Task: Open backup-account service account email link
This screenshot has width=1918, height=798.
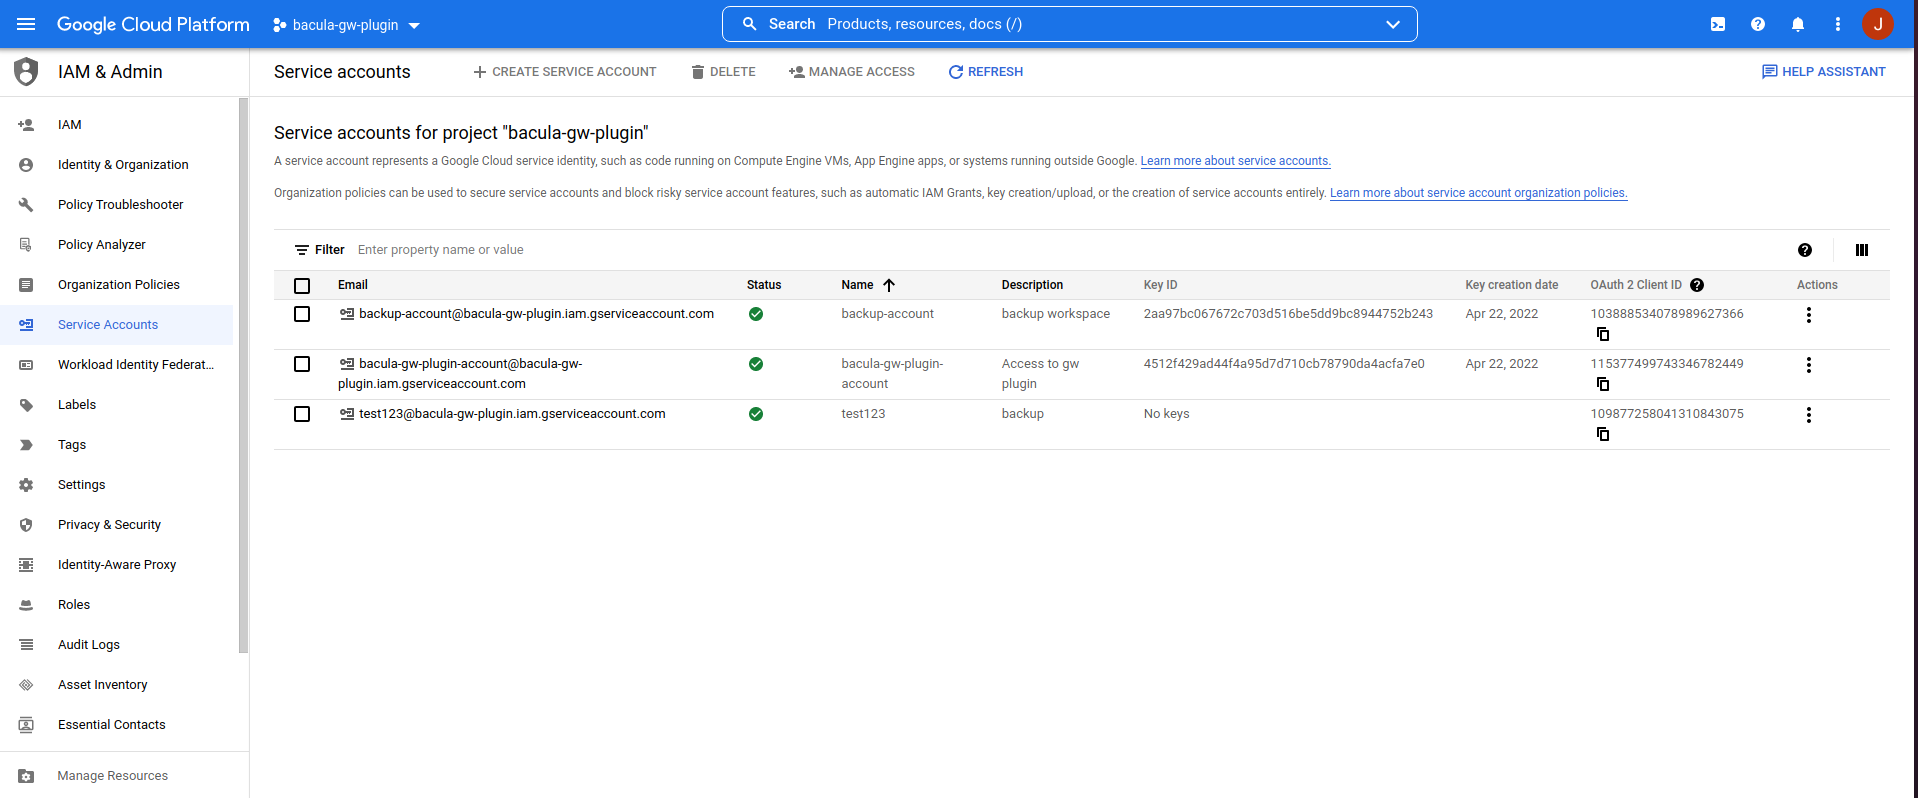Action: click(536, 314)
